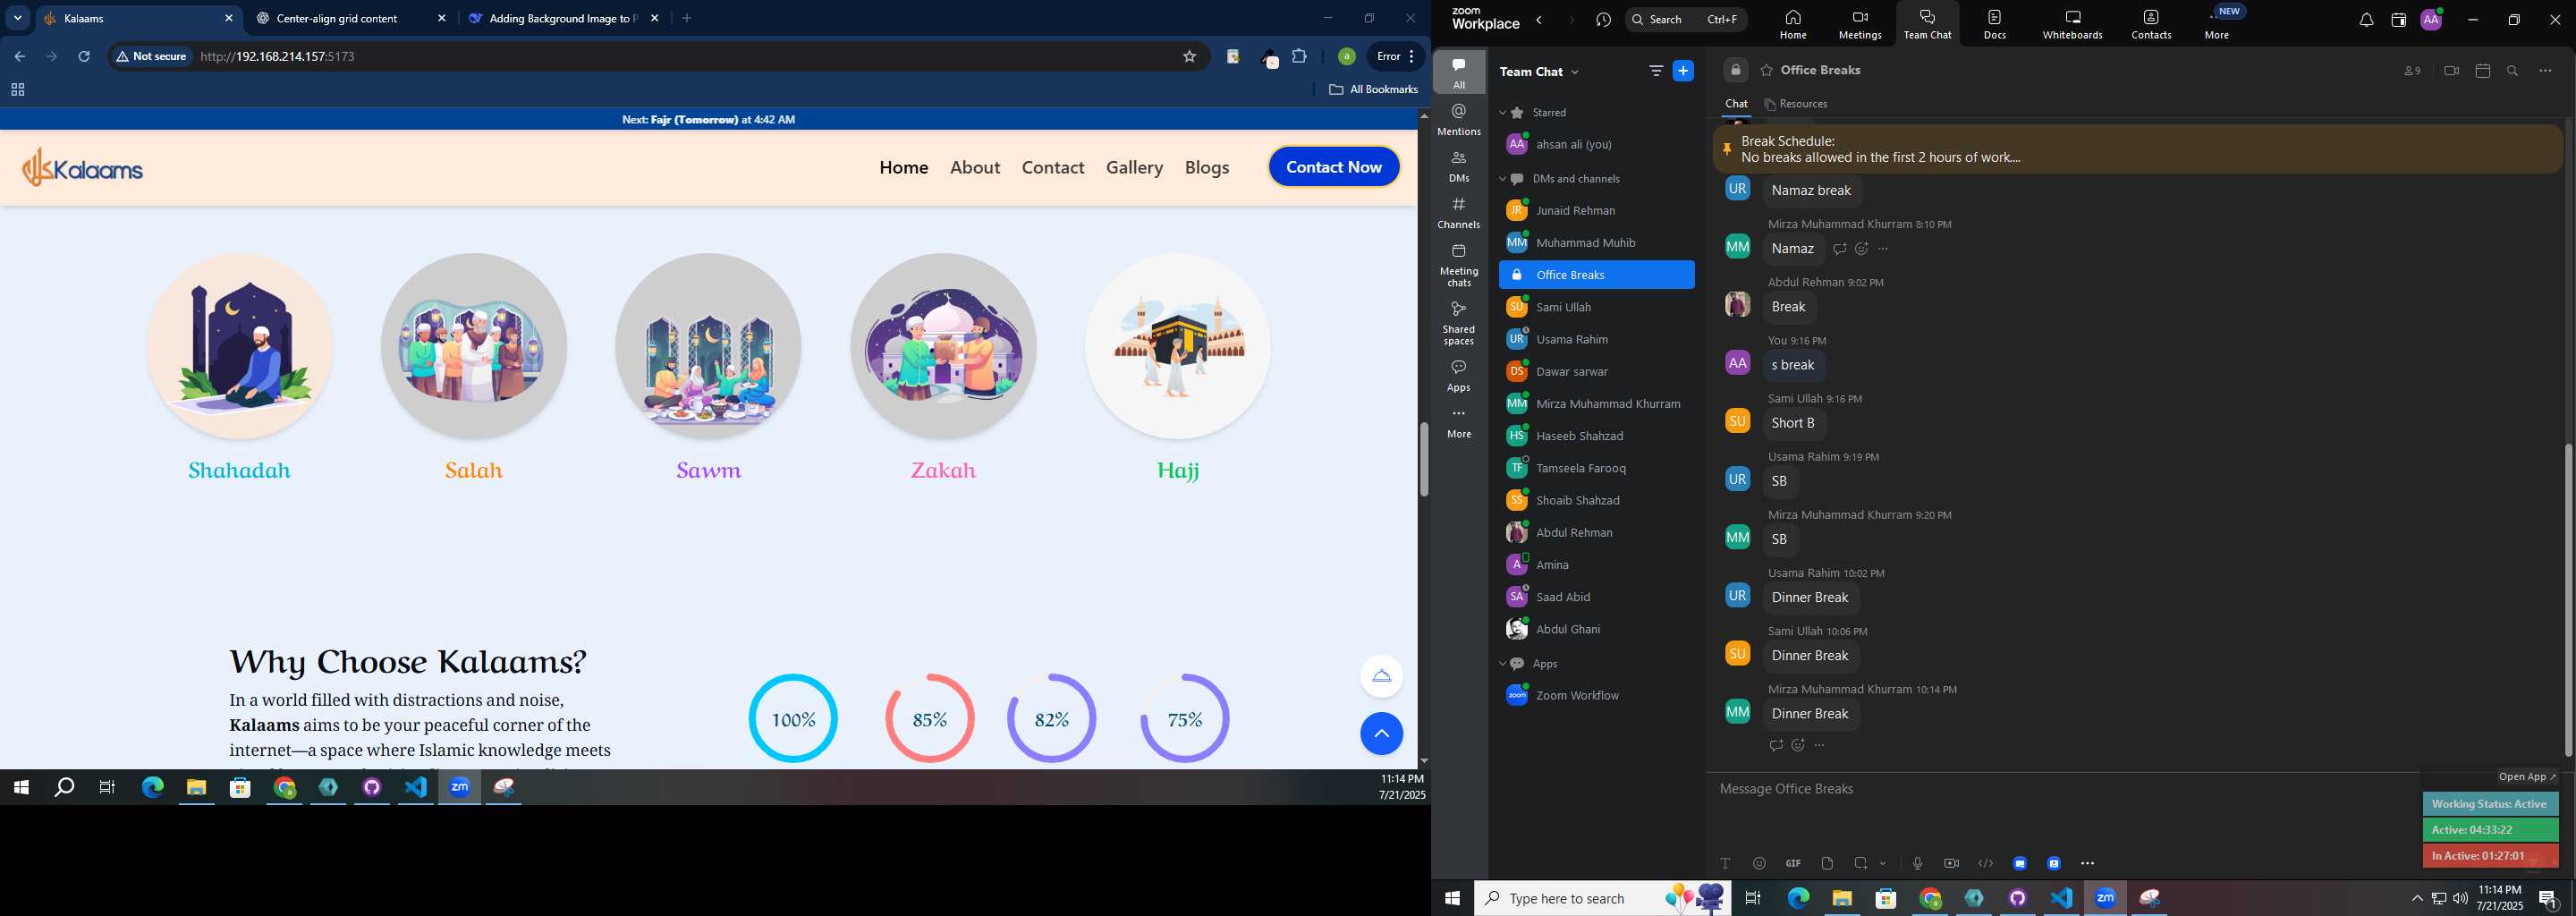Open Mentions in Zoom sidebar
The image size is (2576, 916).
point(1459,119)
